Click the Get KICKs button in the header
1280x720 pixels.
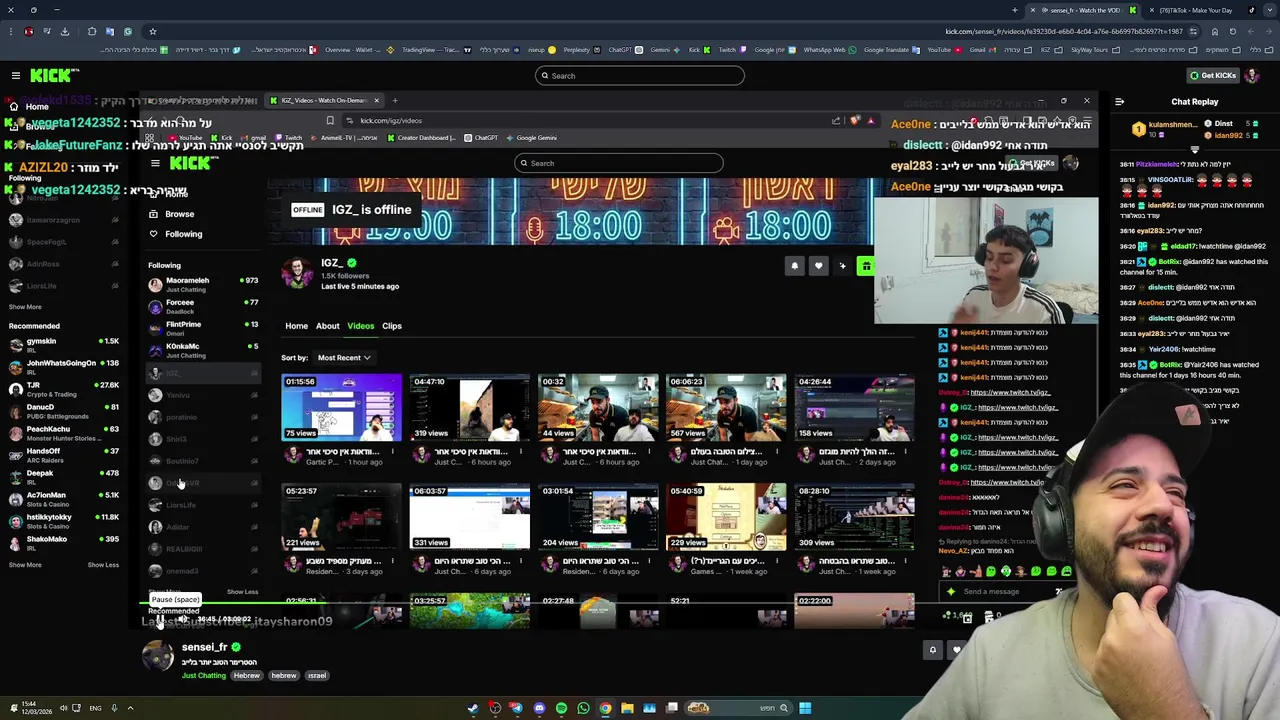tap(1212, 75)
